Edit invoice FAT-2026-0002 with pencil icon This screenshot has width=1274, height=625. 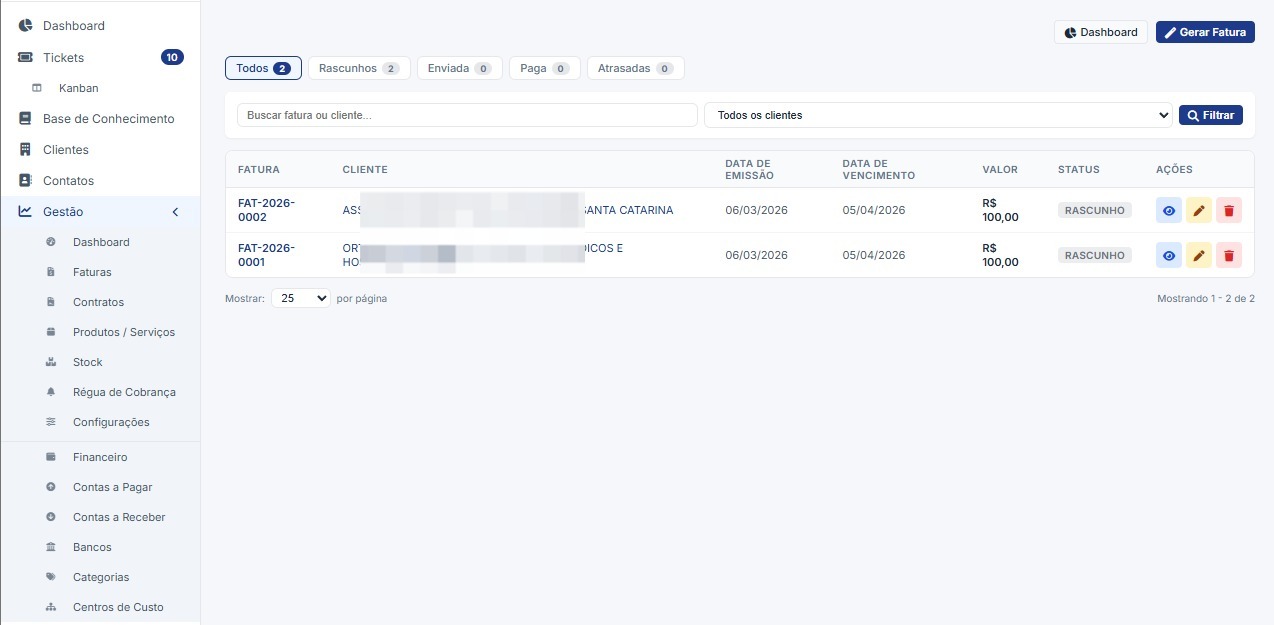pos(1199,210)
